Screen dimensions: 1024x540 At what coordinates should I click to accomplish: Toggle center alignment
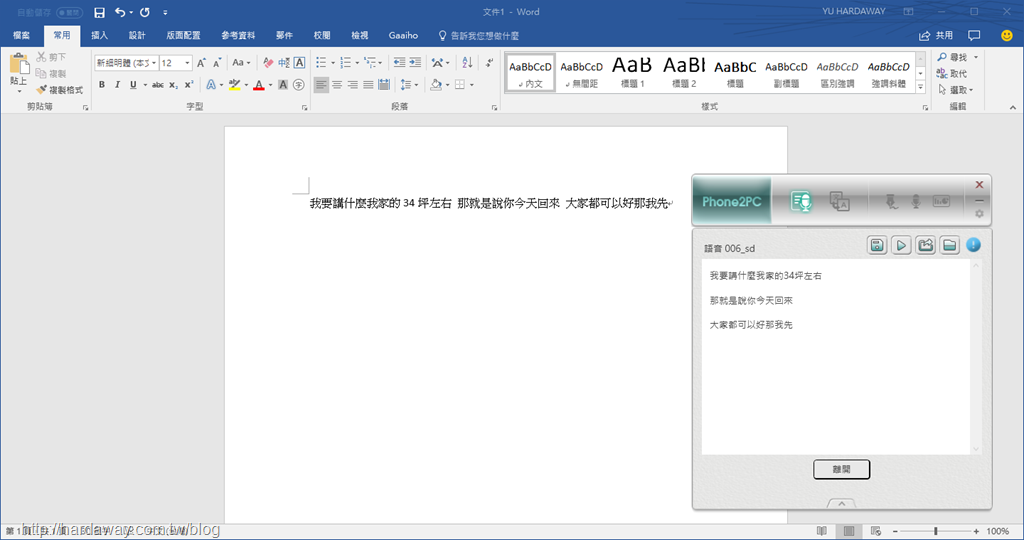click(337, 85)
